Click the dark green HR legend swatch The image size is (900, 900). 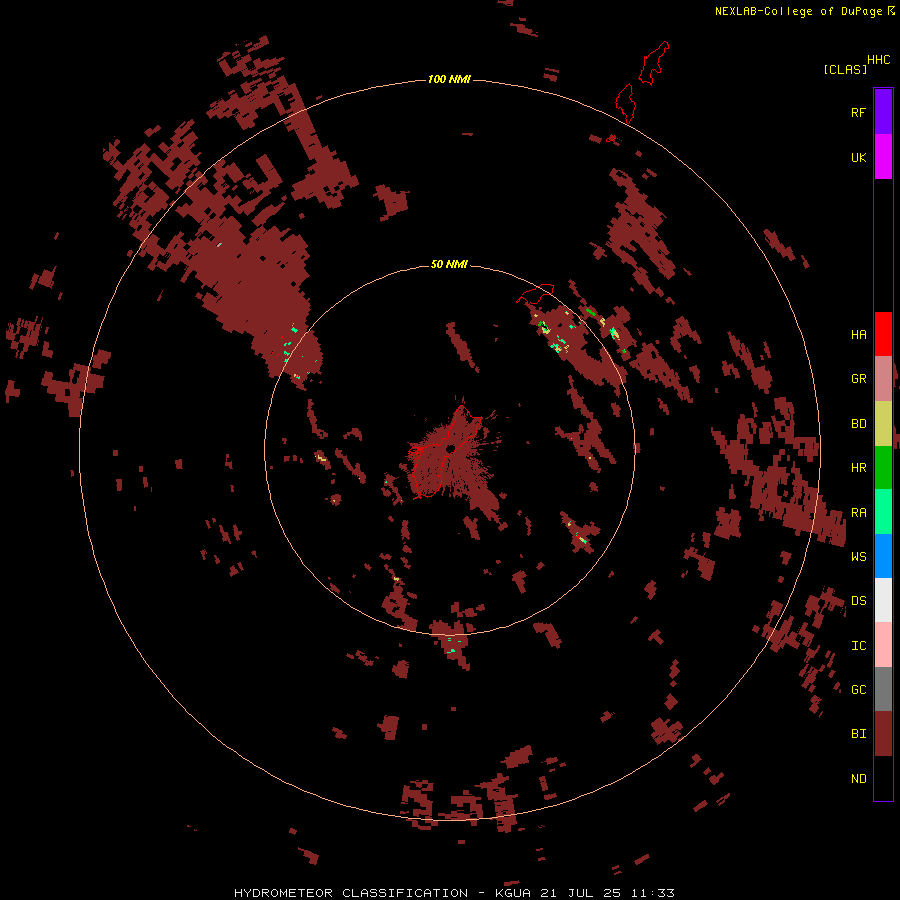[x=883, y=468]
